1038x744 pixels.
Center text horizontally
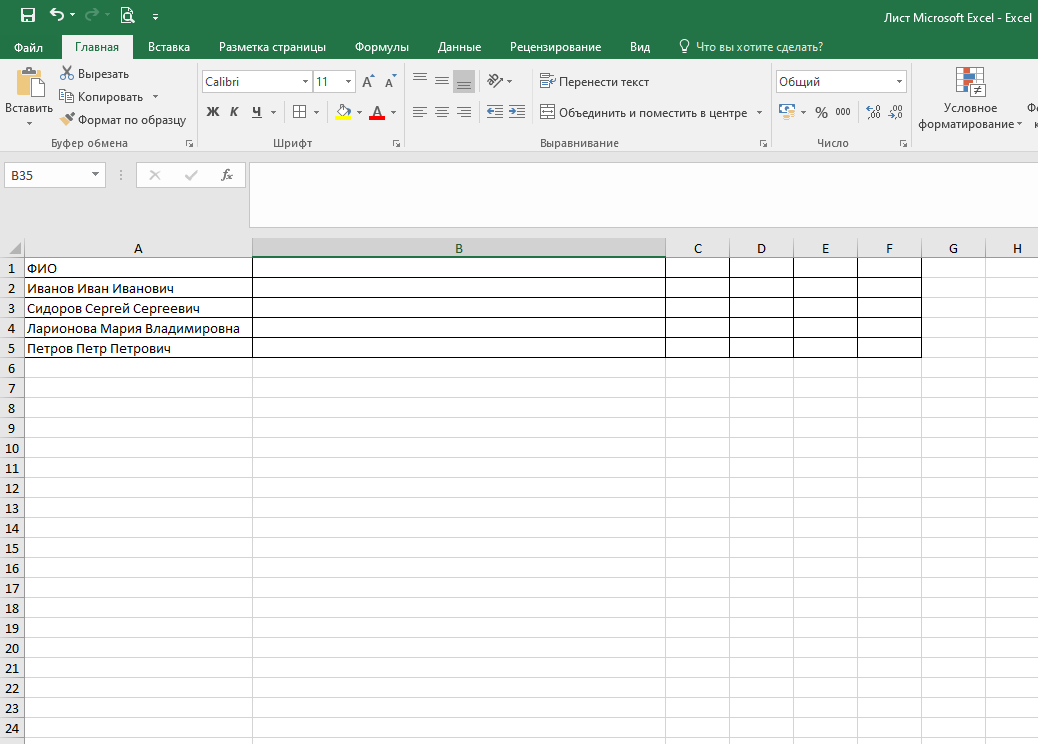pos(442,112)
